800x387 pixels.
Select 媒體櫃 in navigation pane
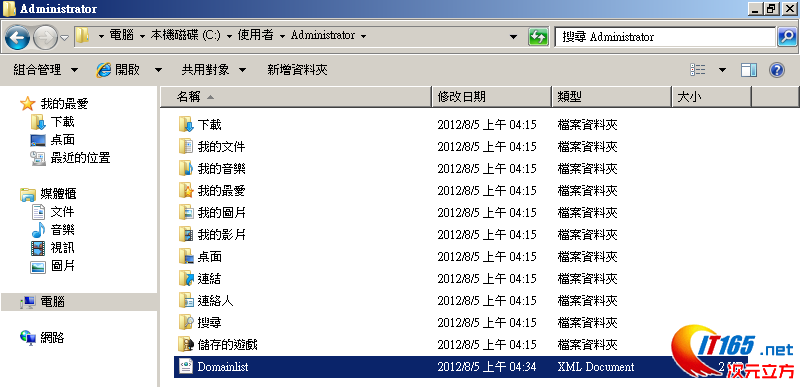48,194
